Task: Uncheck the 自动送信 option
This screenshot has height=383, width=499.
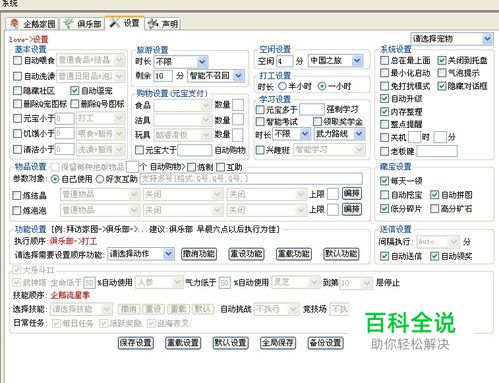Action: 384,256
